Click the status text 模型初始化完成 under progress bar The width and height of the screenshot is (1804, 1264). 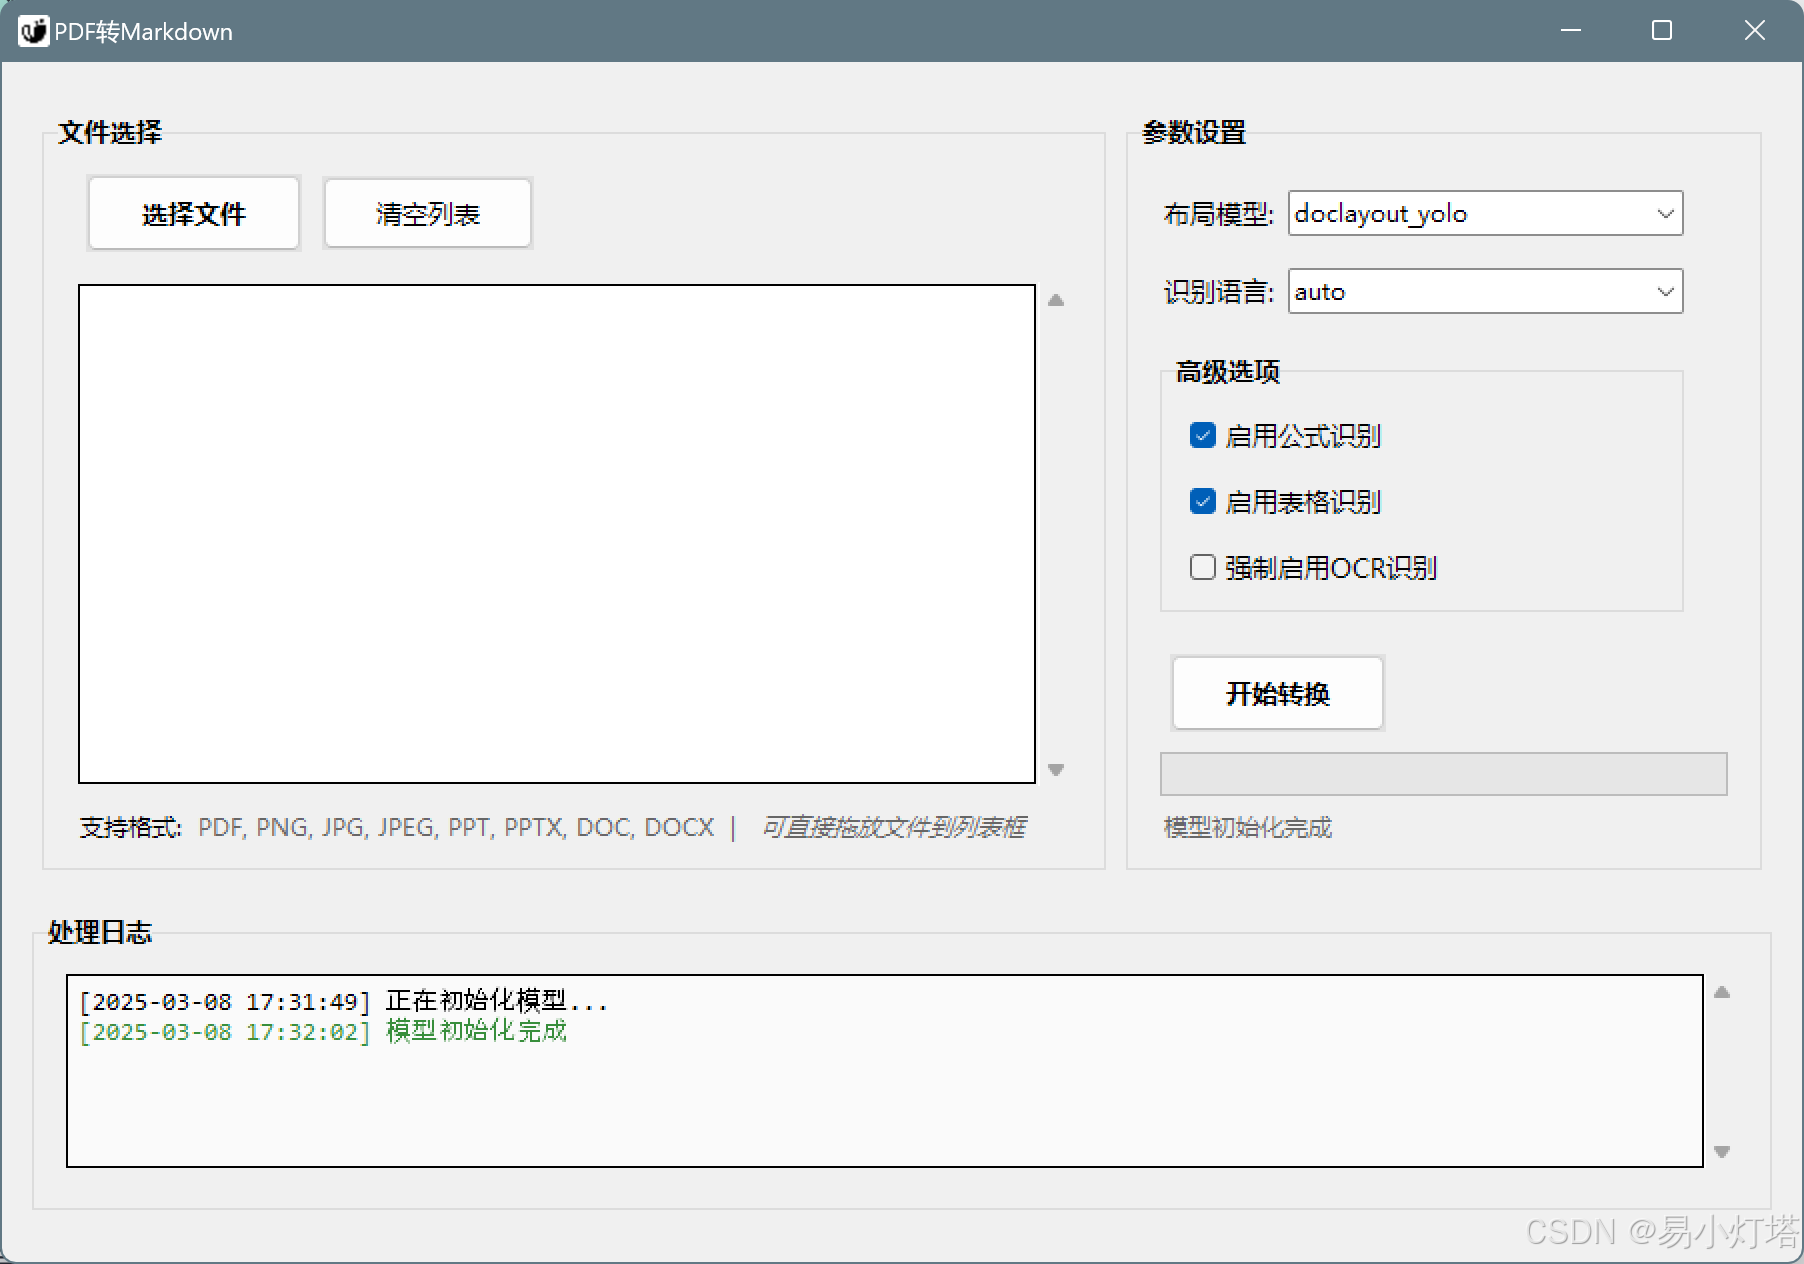coord(1248,827)
